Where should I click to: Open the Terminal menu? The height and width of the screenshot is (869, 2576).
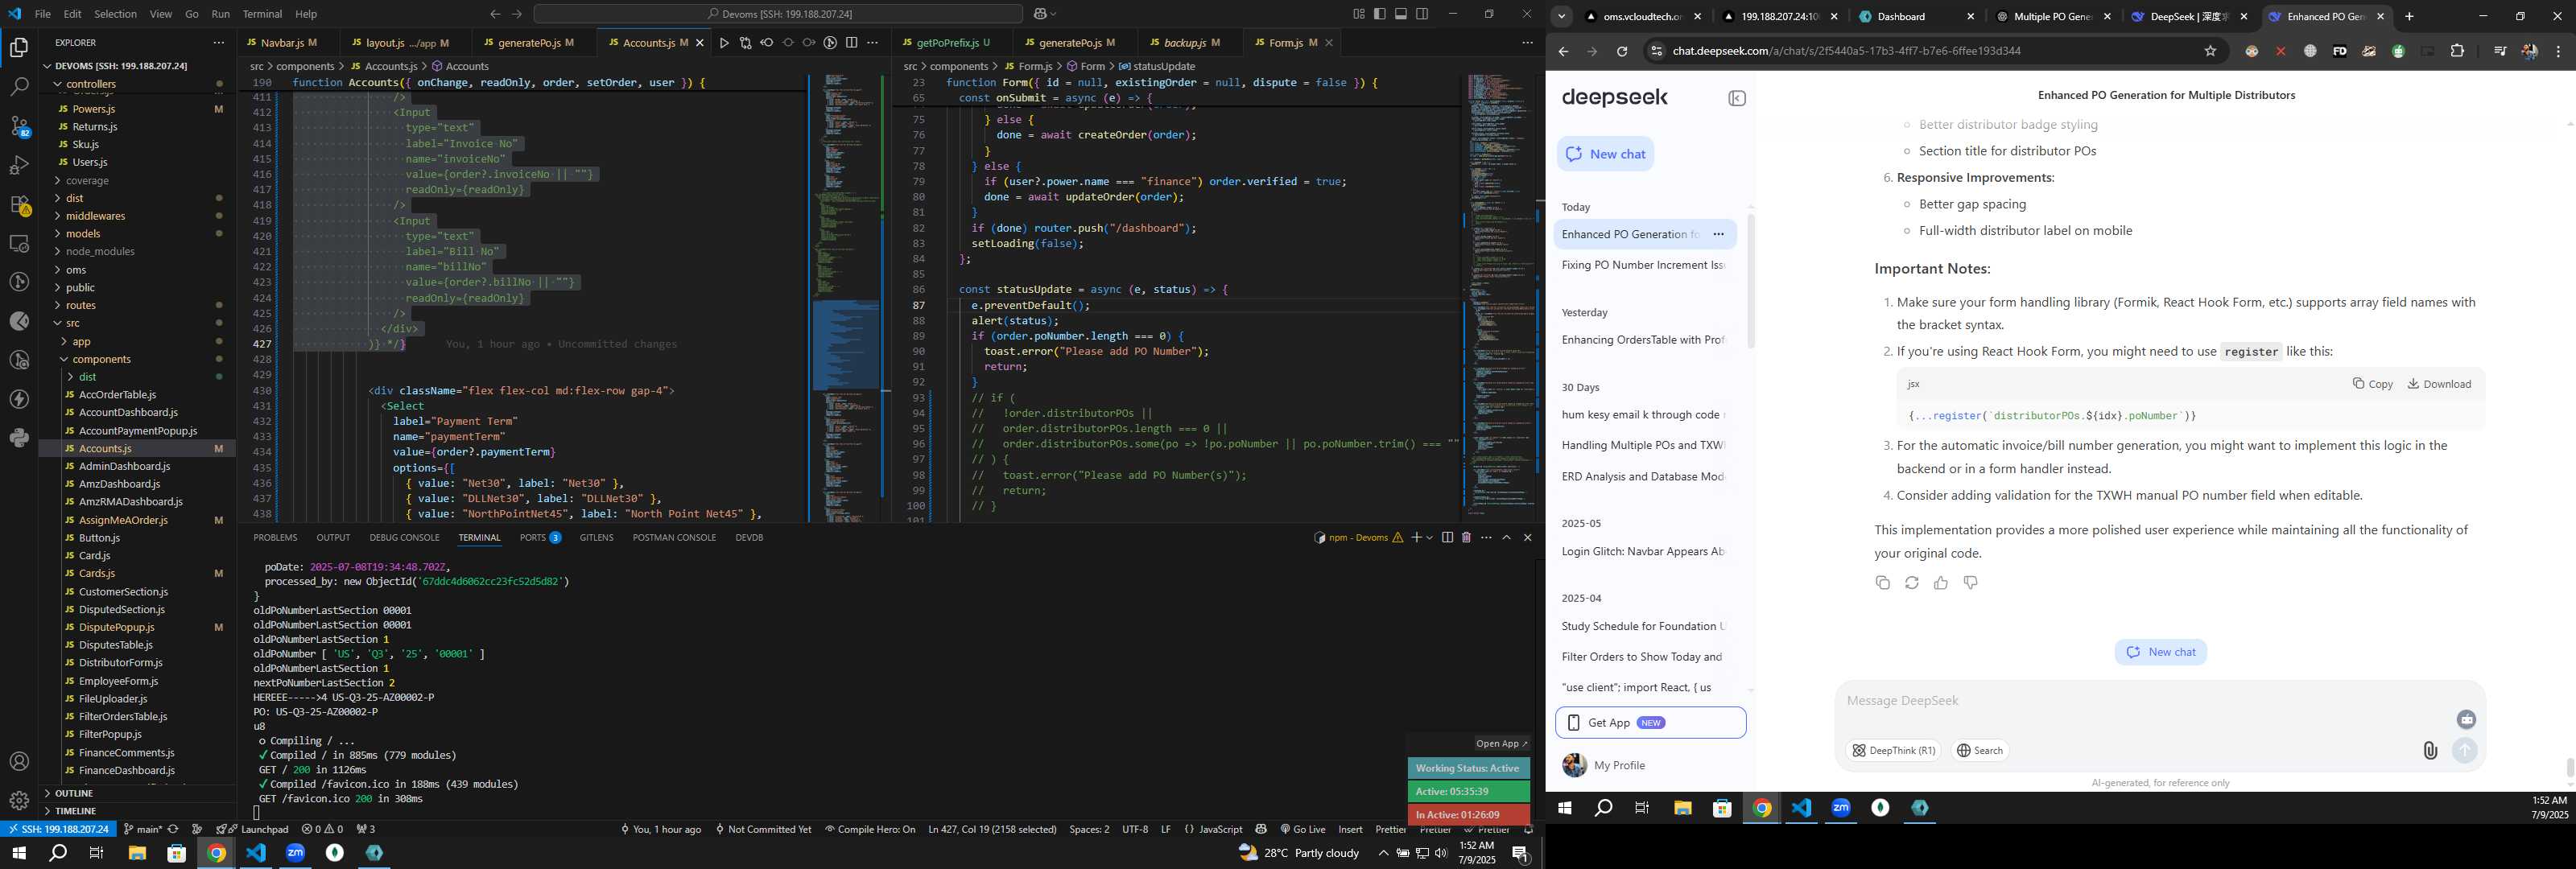[262, 14]
